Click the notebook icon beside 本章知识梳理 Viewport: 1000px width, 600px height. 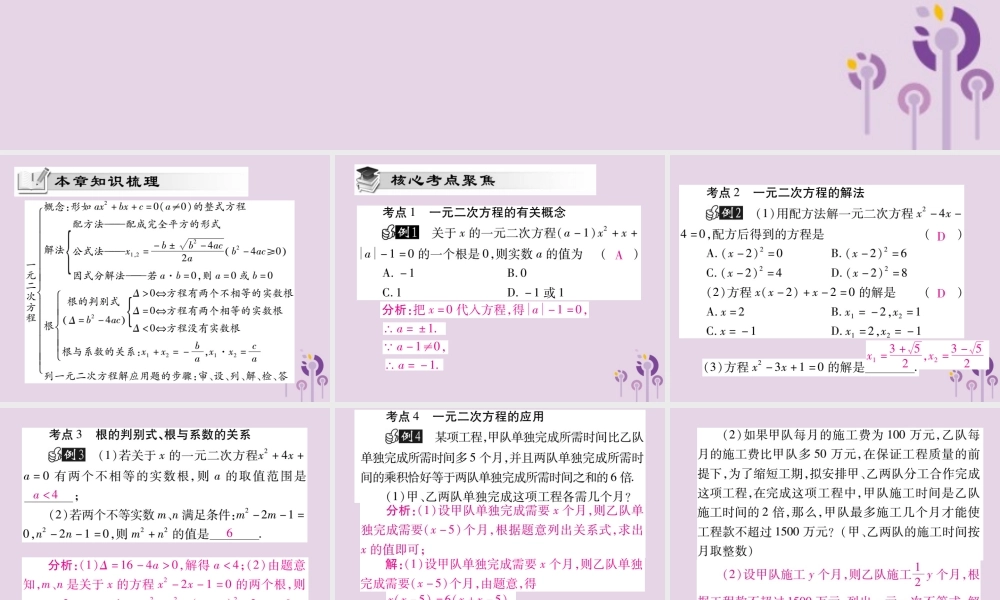point(33,180)
